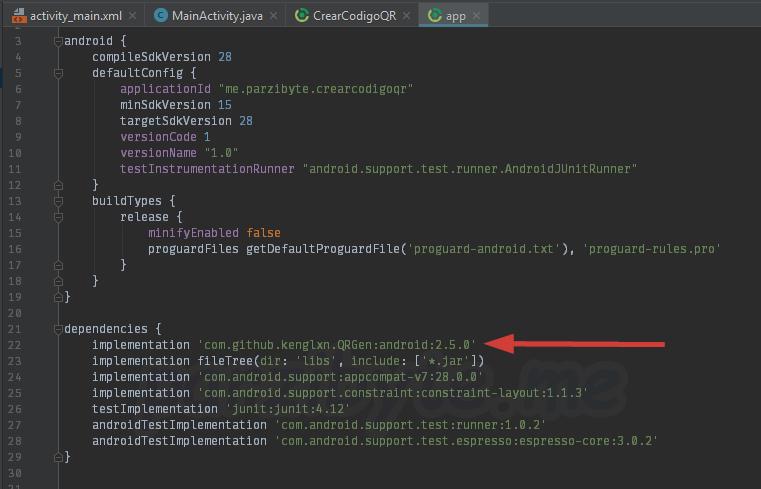Click the test:runner:1.0.2 dependency string
The width and height of the screenshot is (761, 489).
coord(411,425)
